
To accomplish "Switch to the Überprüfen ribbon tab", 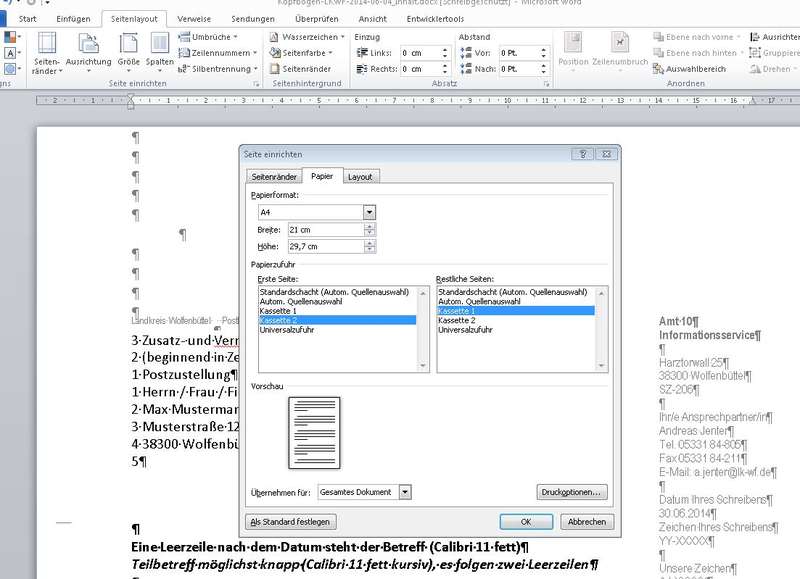I will click(x=316, y=19).
